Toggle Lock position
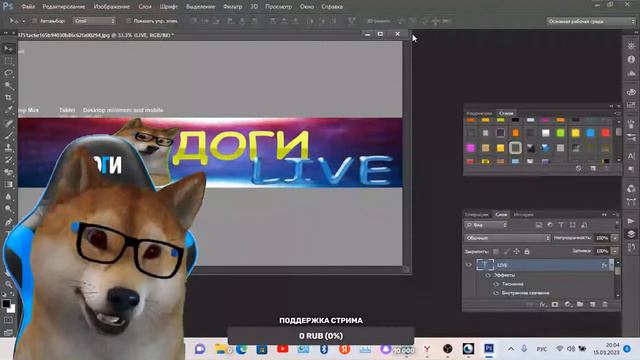Screen dimensions: 640x360 point(517,251)
